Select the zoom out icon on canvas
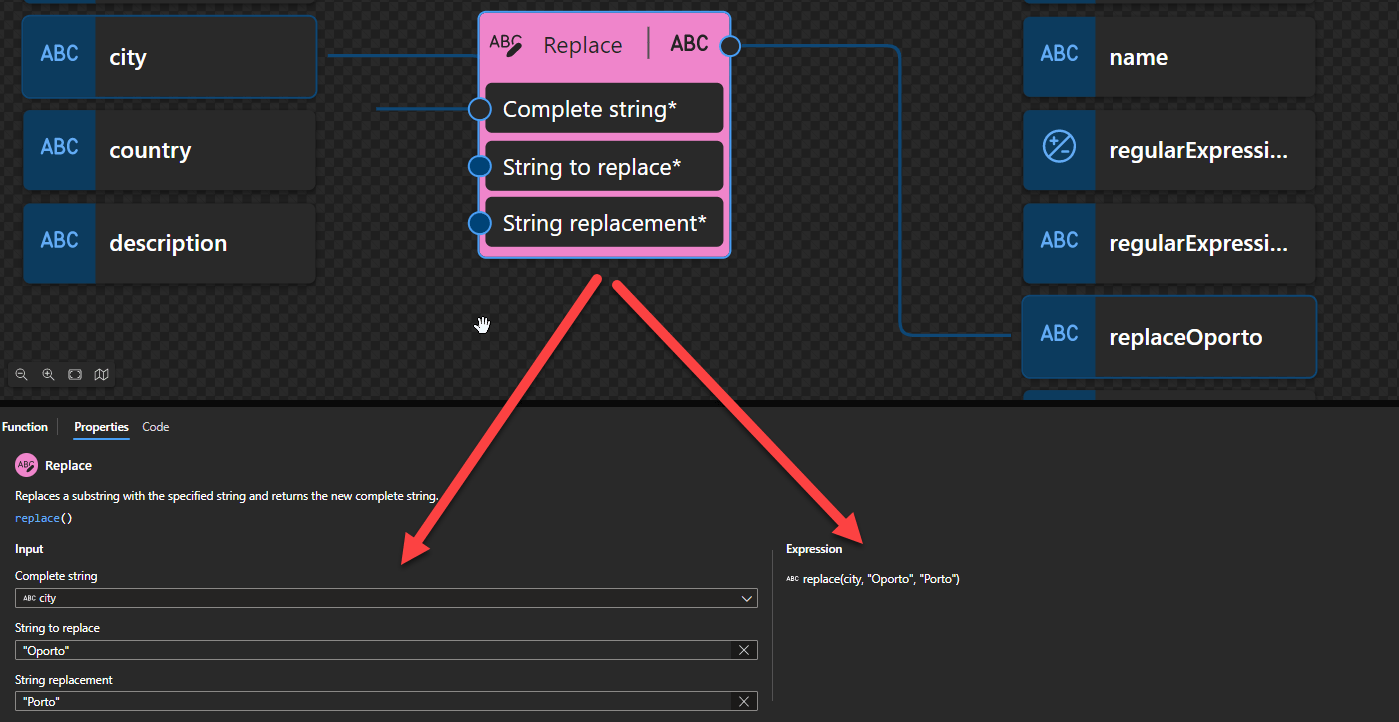This screenshot has width=1399, height=722. pos(21,374)
